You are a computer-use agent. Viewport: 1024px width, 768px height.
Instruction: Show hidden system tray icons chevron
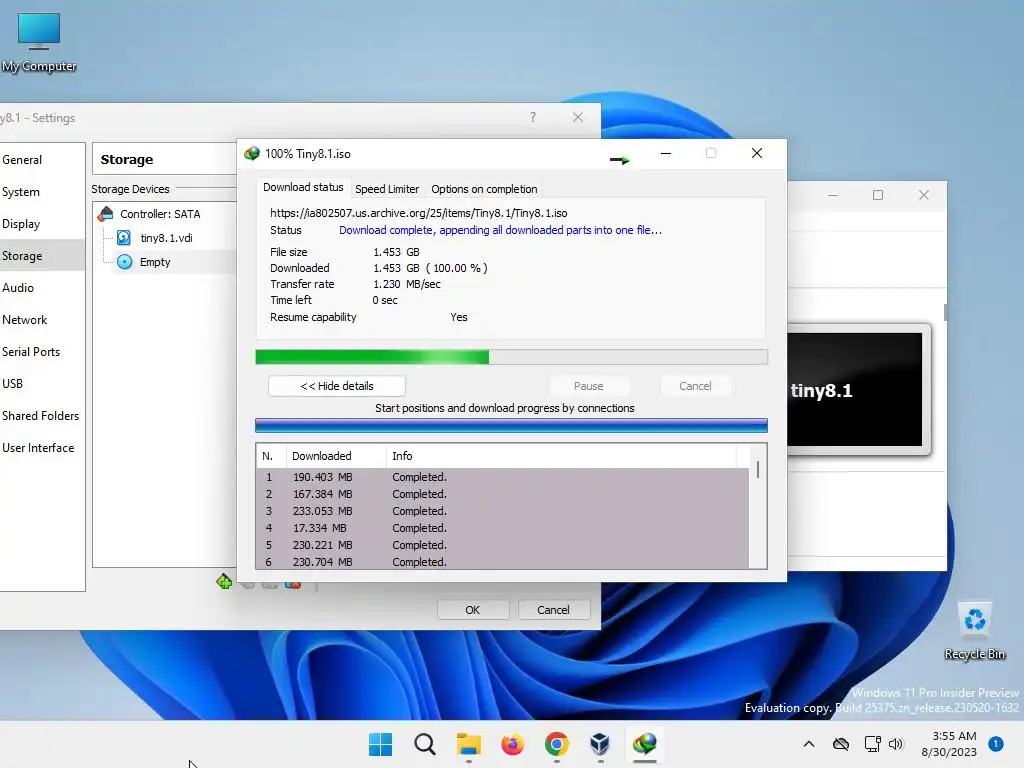808,744
